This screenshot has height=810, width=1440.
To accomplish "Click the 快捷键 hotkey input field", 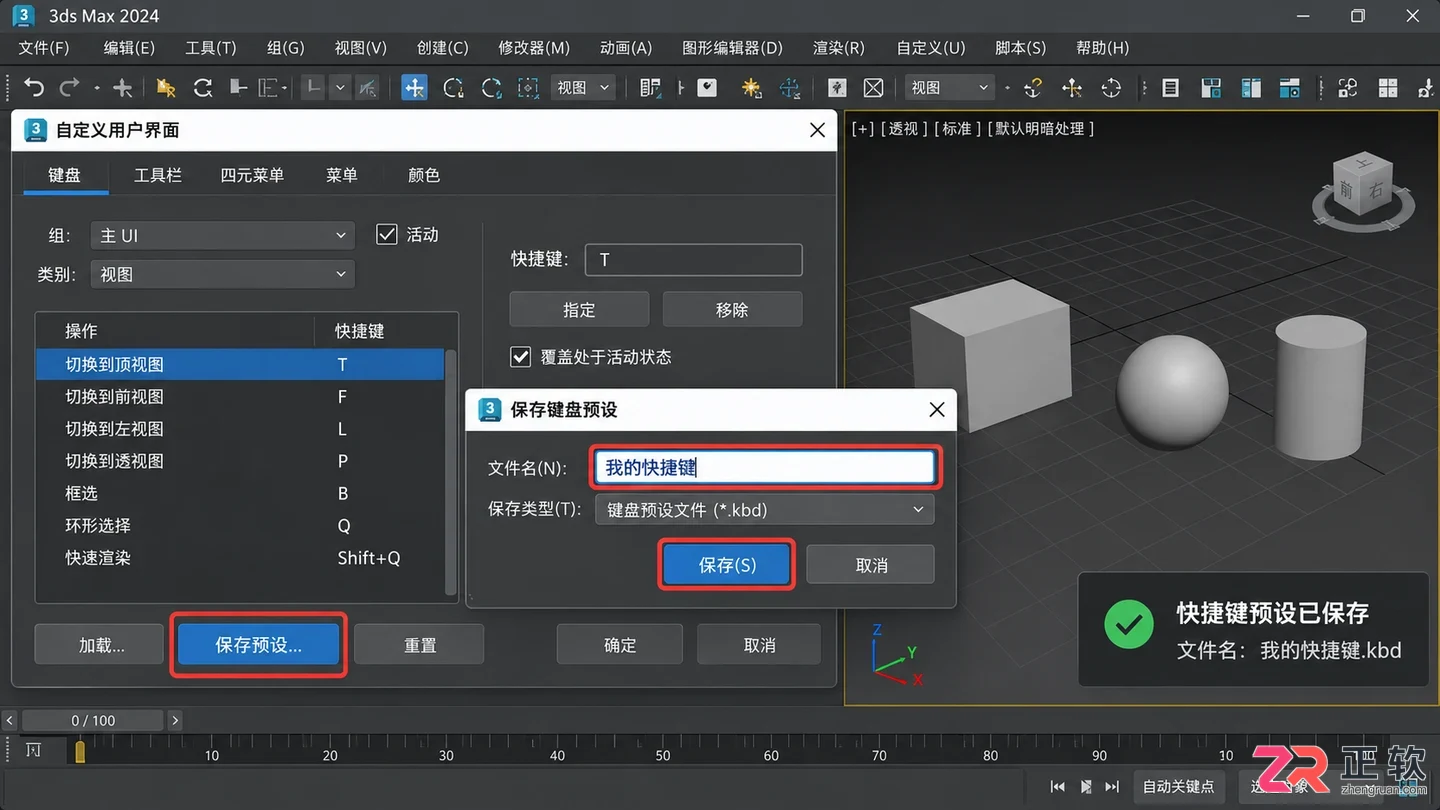I will [694, 260].
